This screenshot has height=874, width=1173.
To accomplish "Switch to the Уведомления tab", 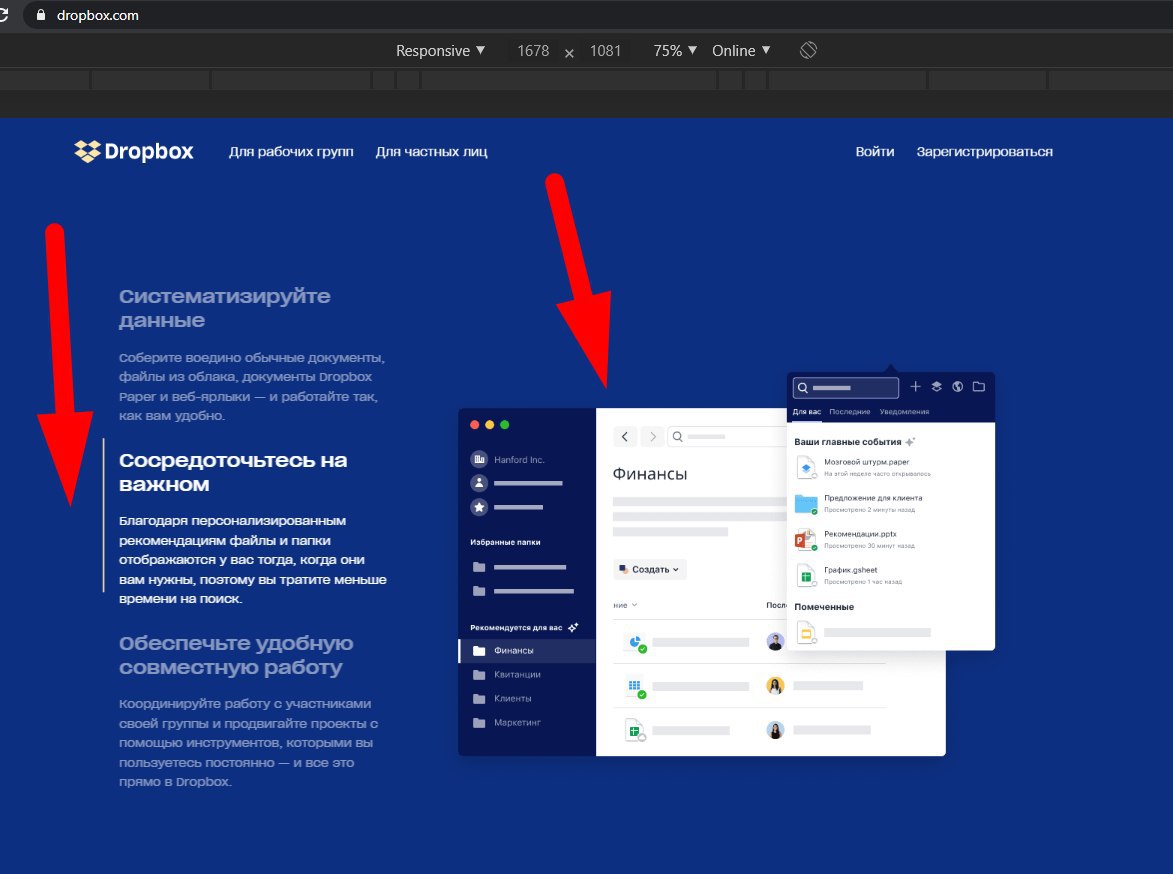I will [x=904, y=412].
